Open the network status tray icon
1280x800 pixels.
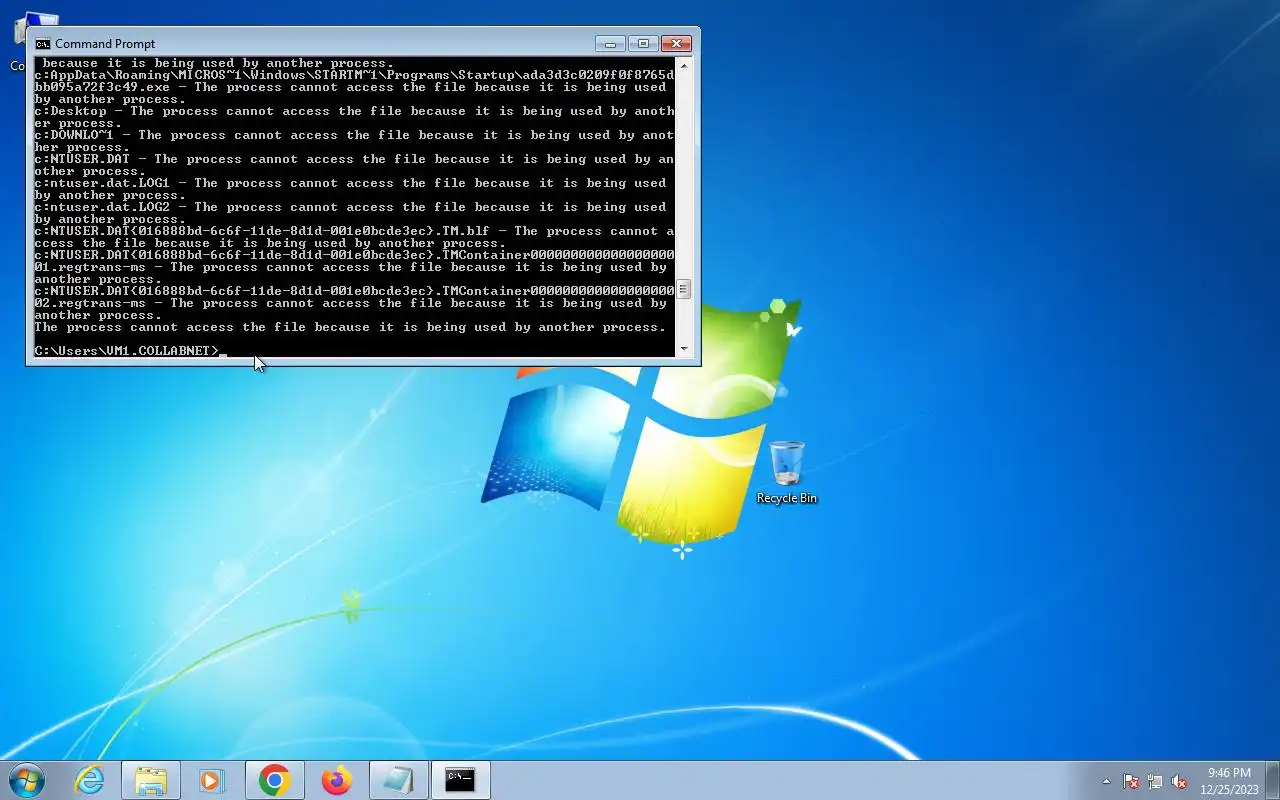point(1155,781)
